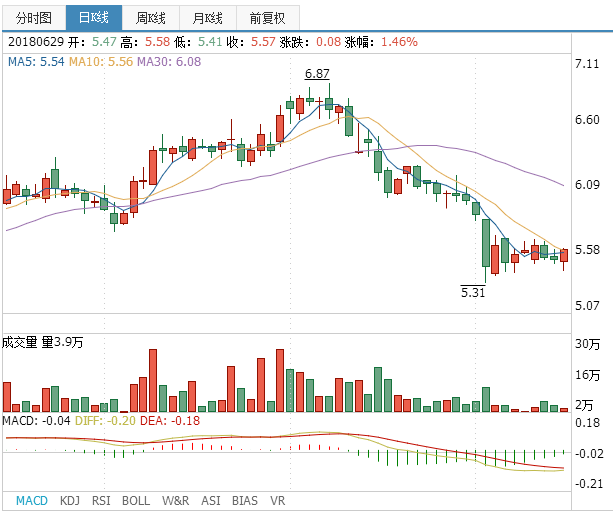Click the 5.07 price axis label
613x513 pixels.
[x=587, y=305]
